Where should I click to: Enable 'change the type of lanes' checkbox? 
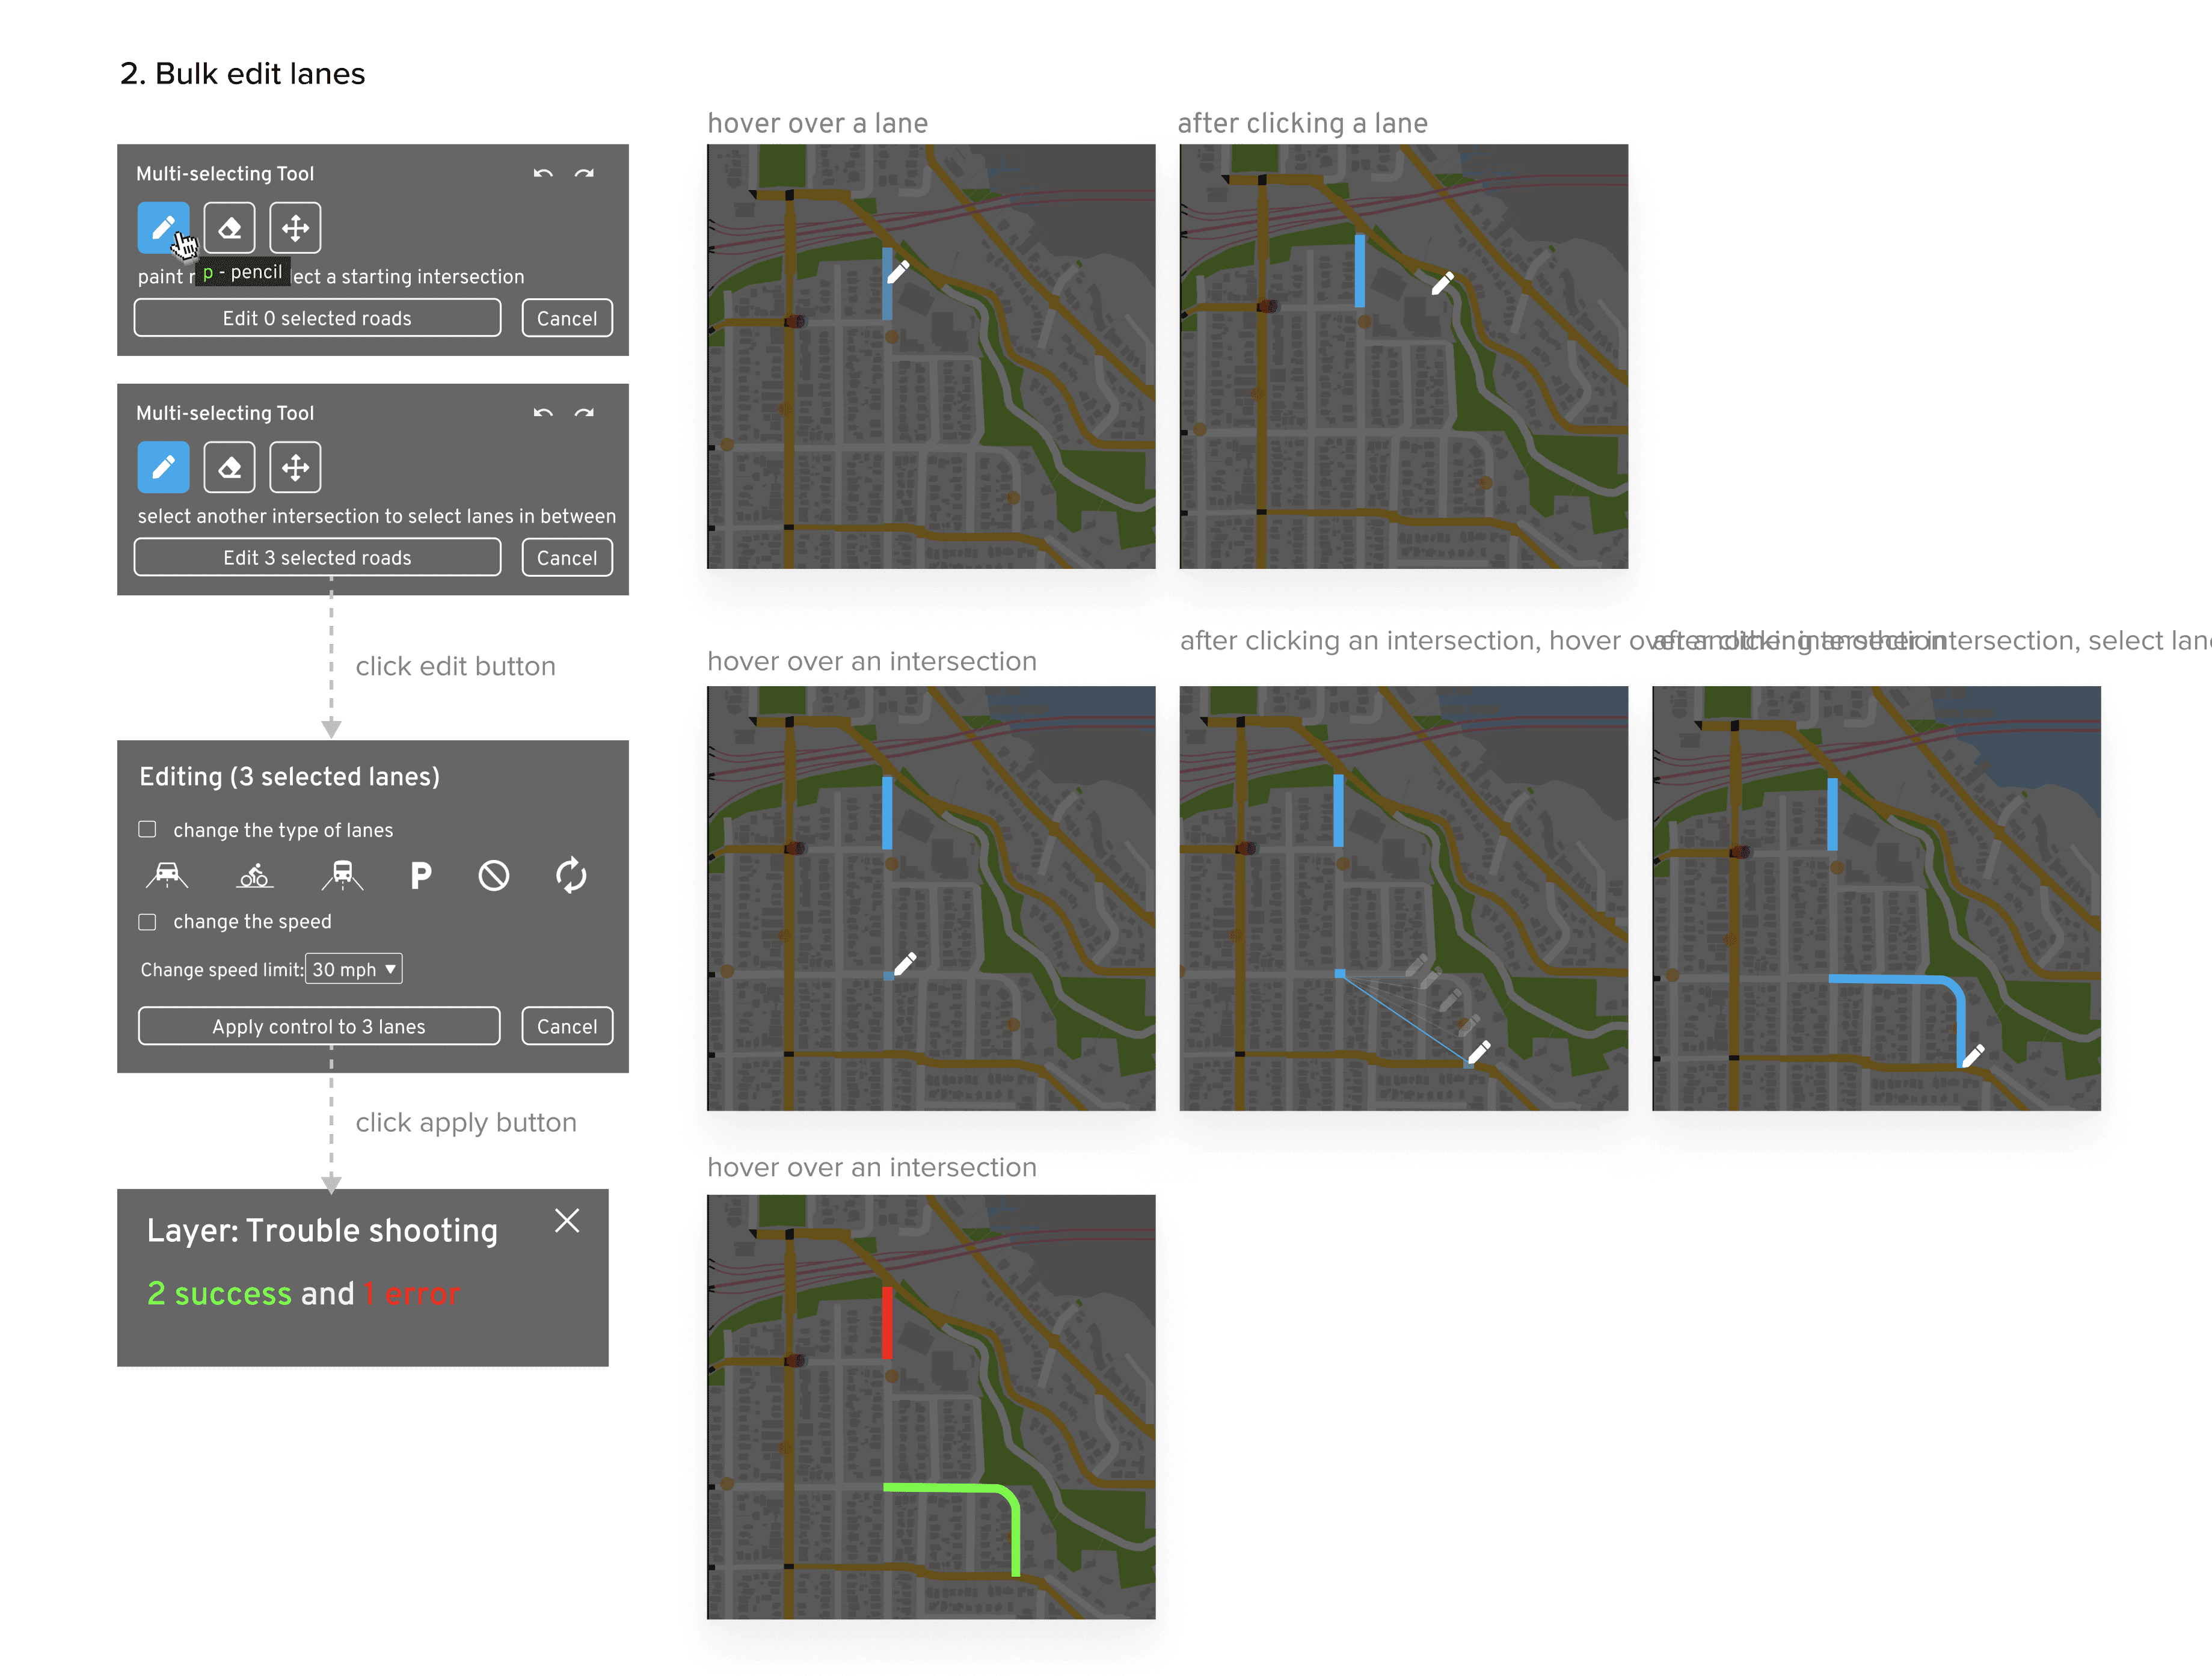click(148, 829)
